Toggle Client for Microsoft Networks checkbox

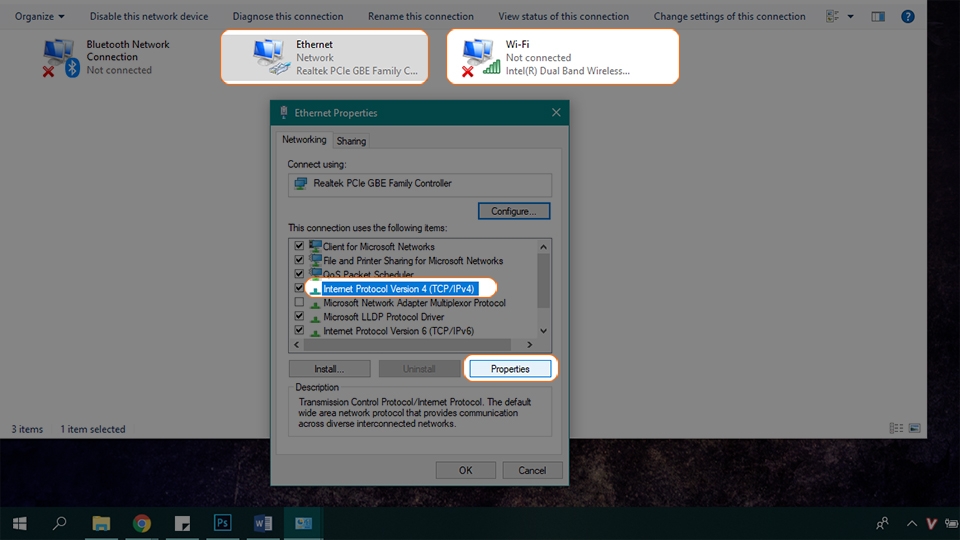(x=299, y=246)
